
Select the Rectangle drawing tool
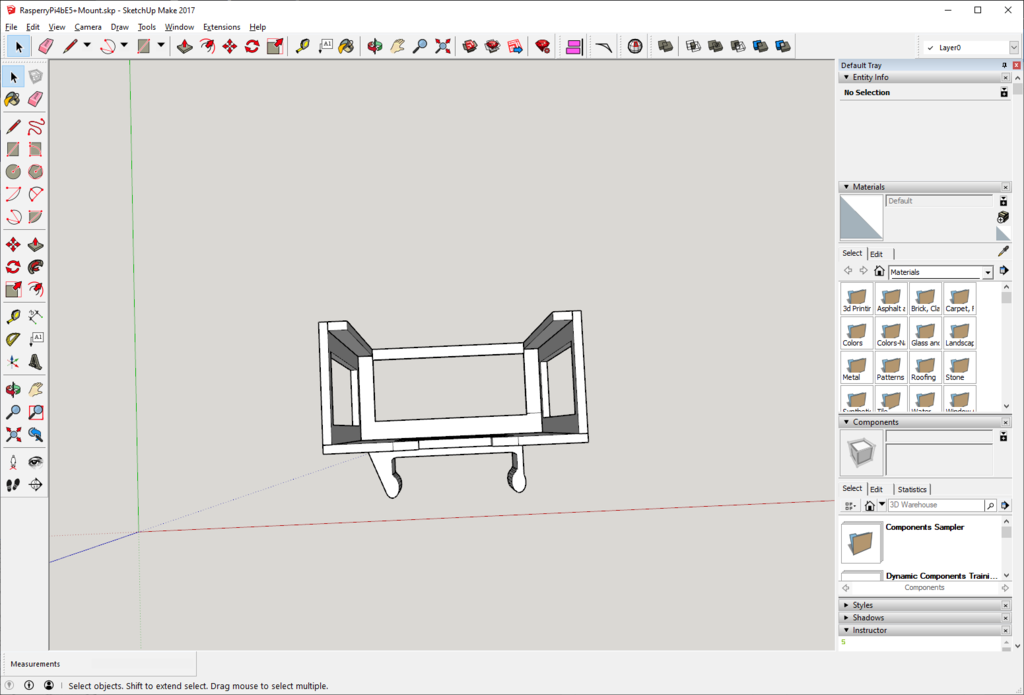(14, 146)
